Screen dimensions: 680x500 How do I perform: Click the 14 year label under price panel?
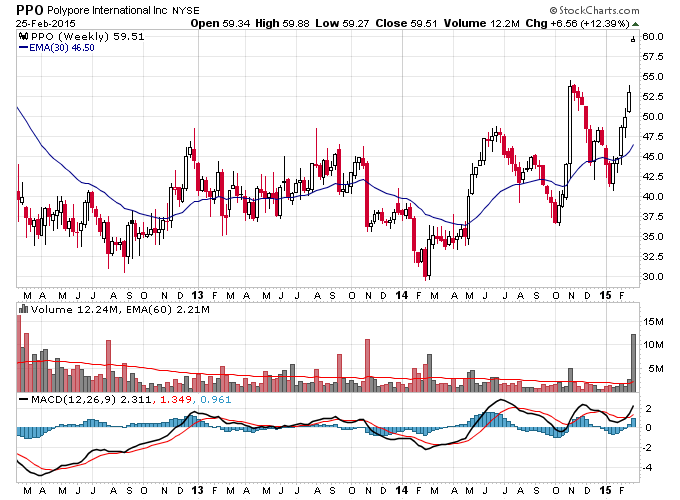point(402,295)
